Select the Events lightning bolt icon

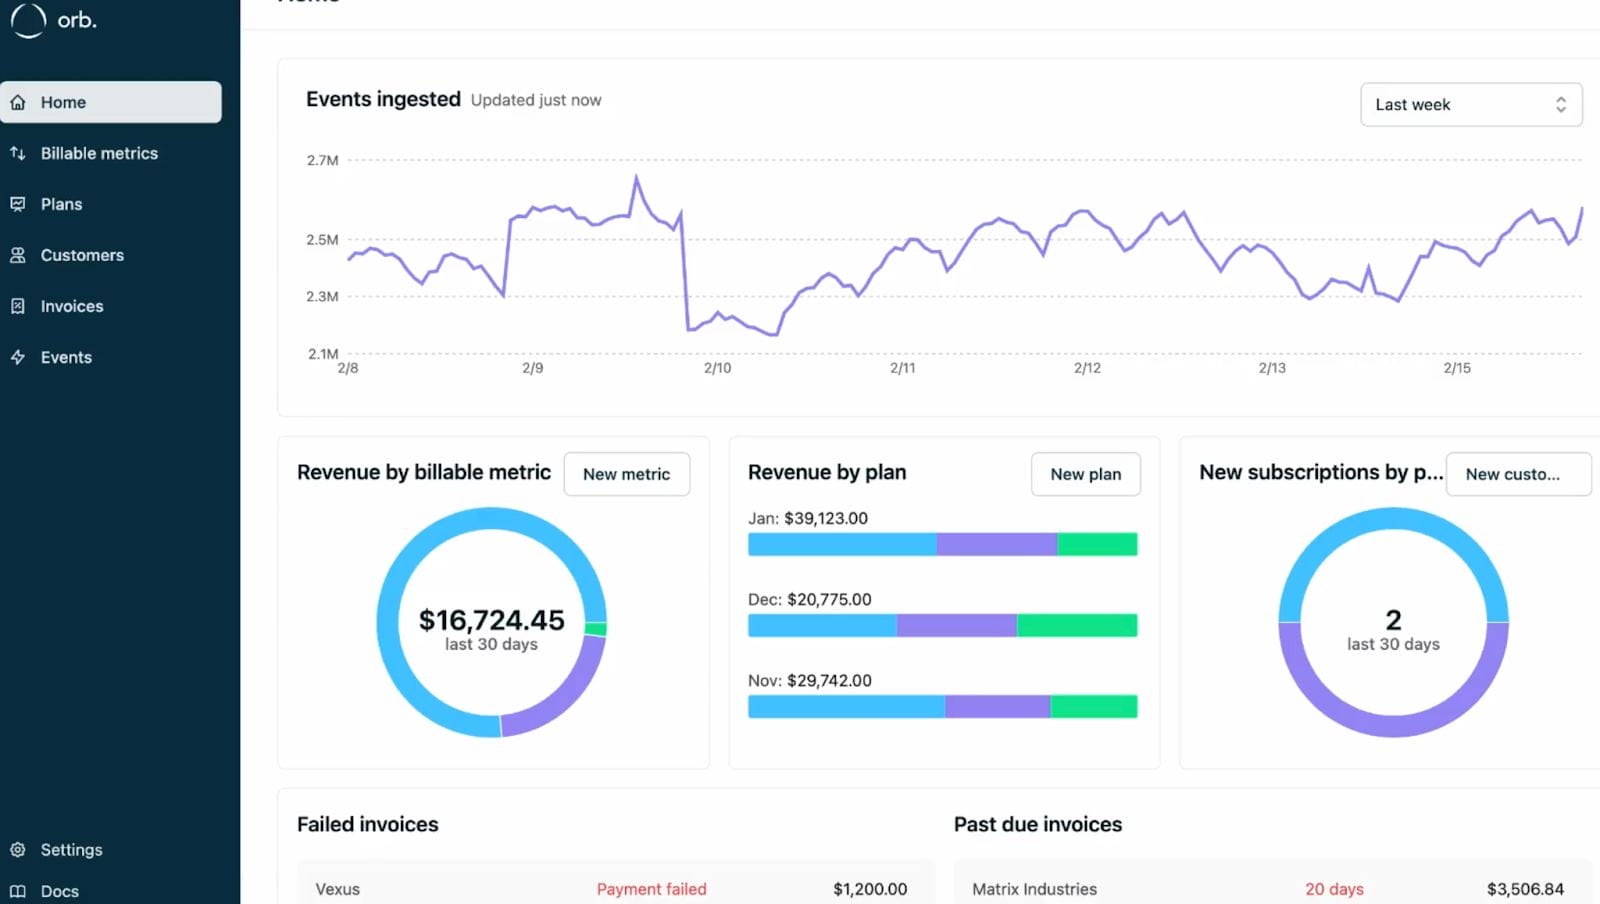pyautogui.click(x=18, y=356)
